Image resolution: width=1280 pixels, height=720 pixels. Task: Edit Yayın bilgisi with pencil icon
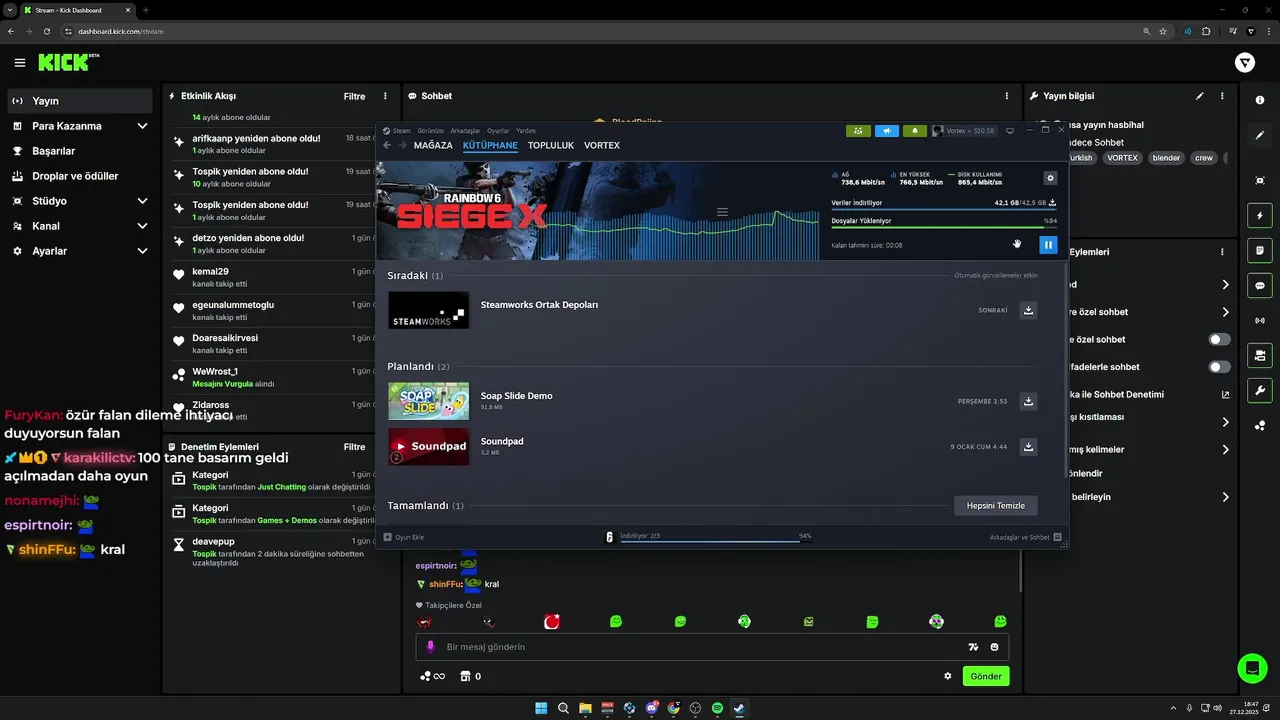tap(1200, 96)
